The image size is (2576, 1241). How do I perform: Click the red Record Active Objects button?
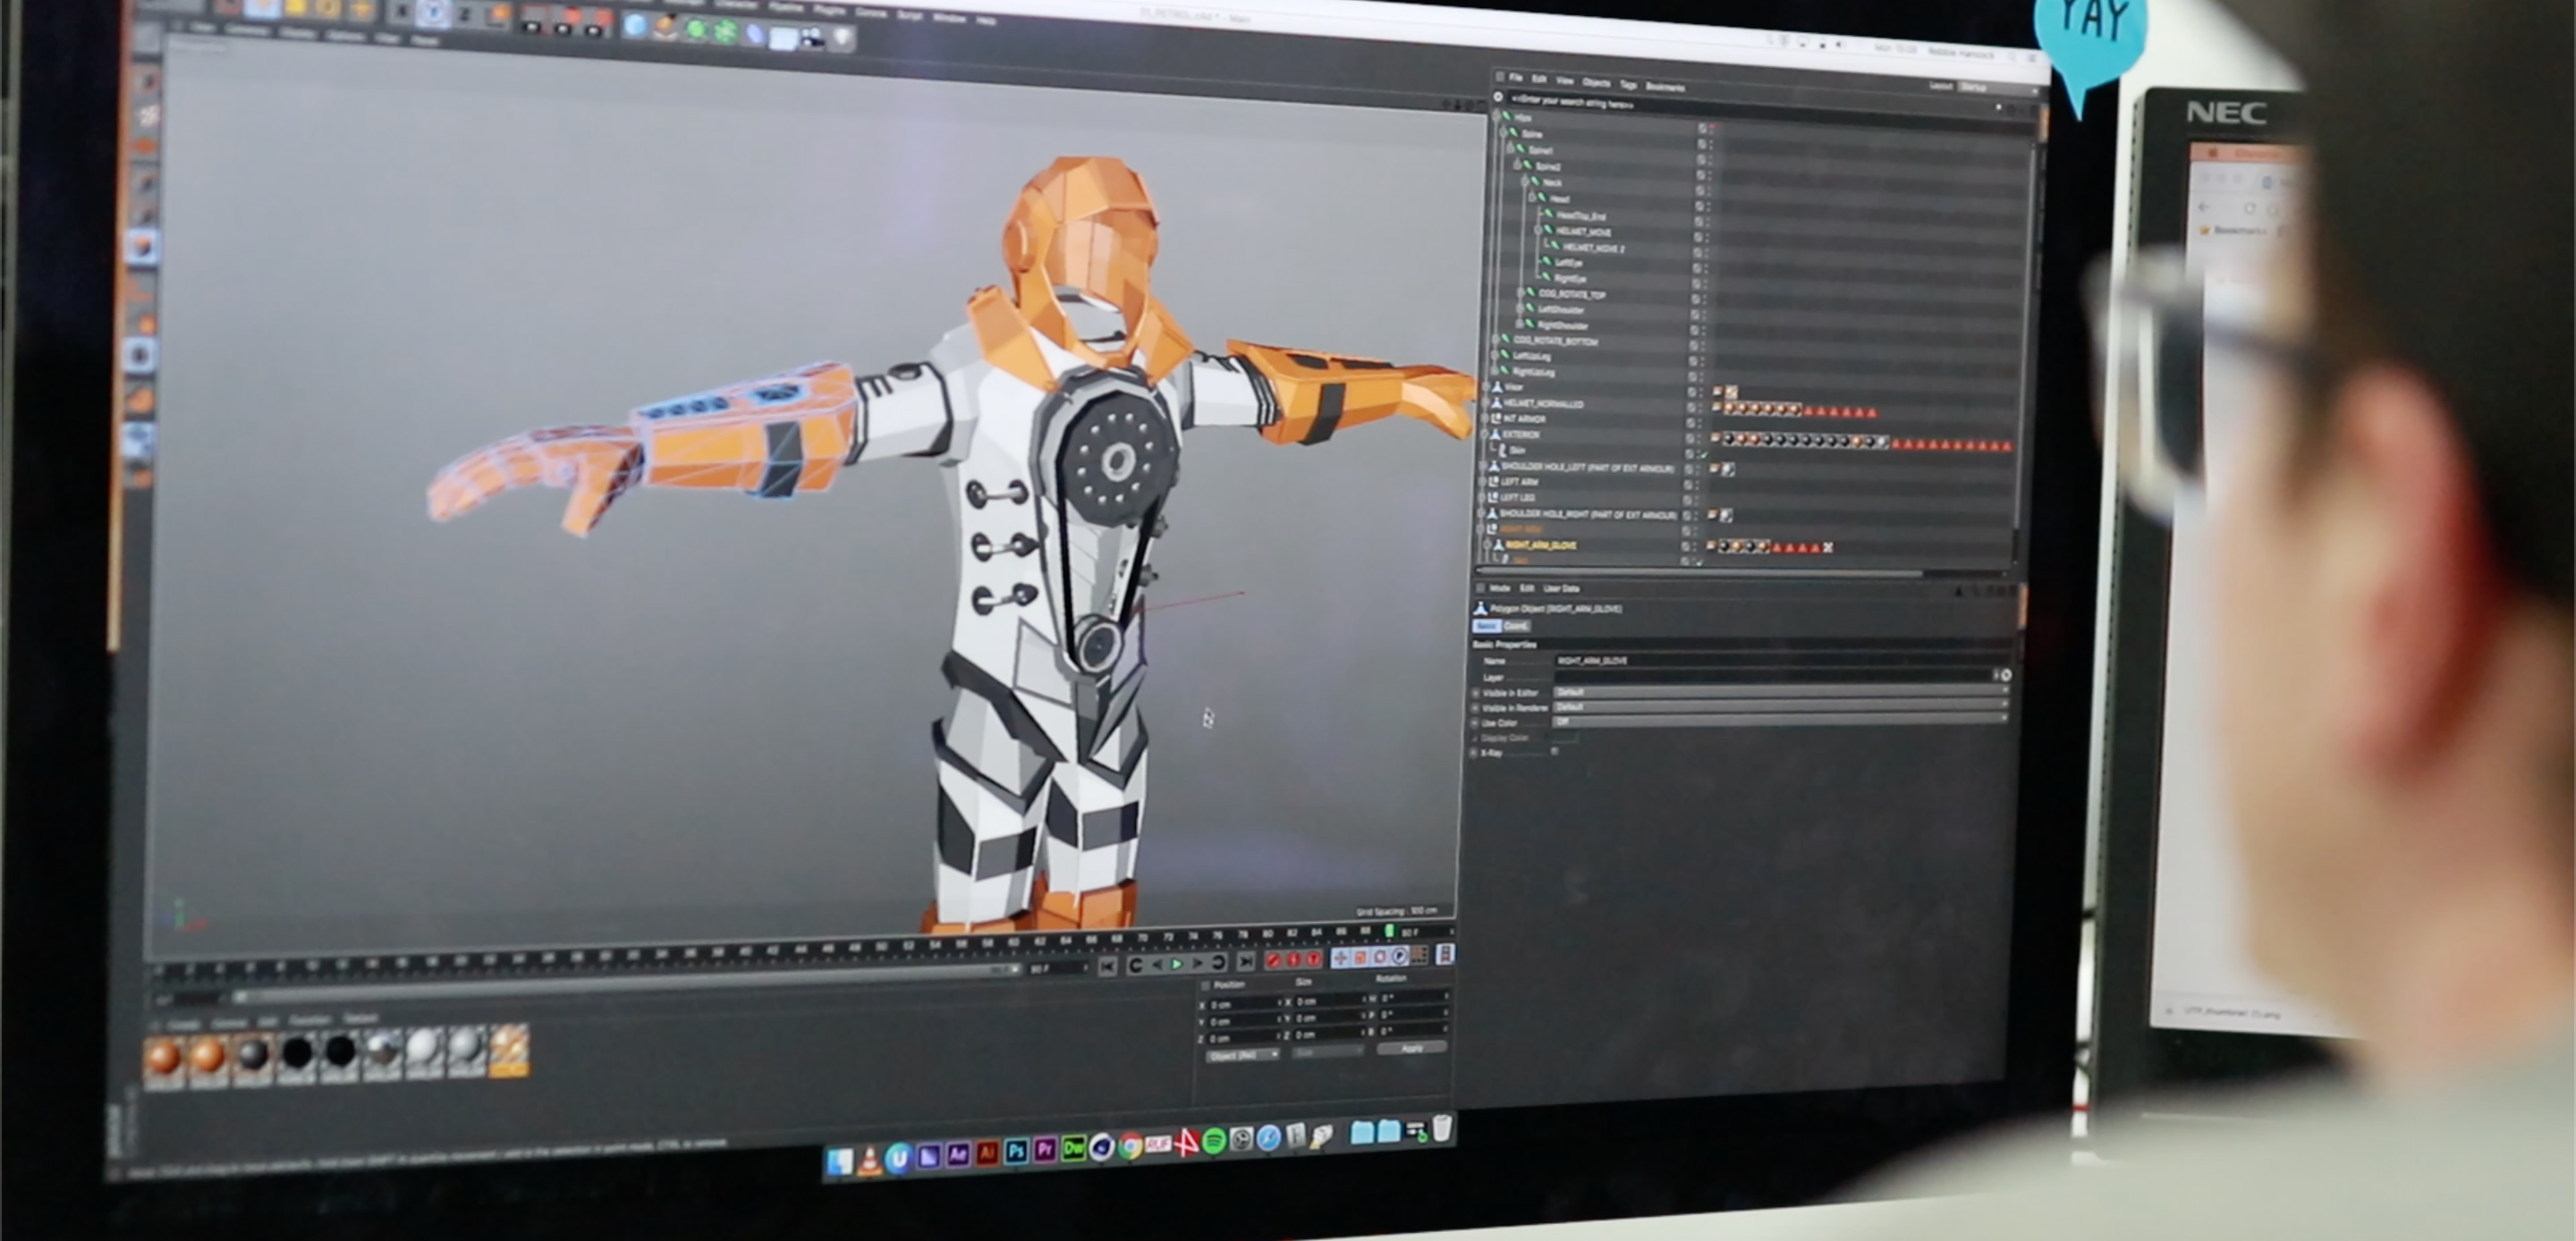(x=1273, y=960)
